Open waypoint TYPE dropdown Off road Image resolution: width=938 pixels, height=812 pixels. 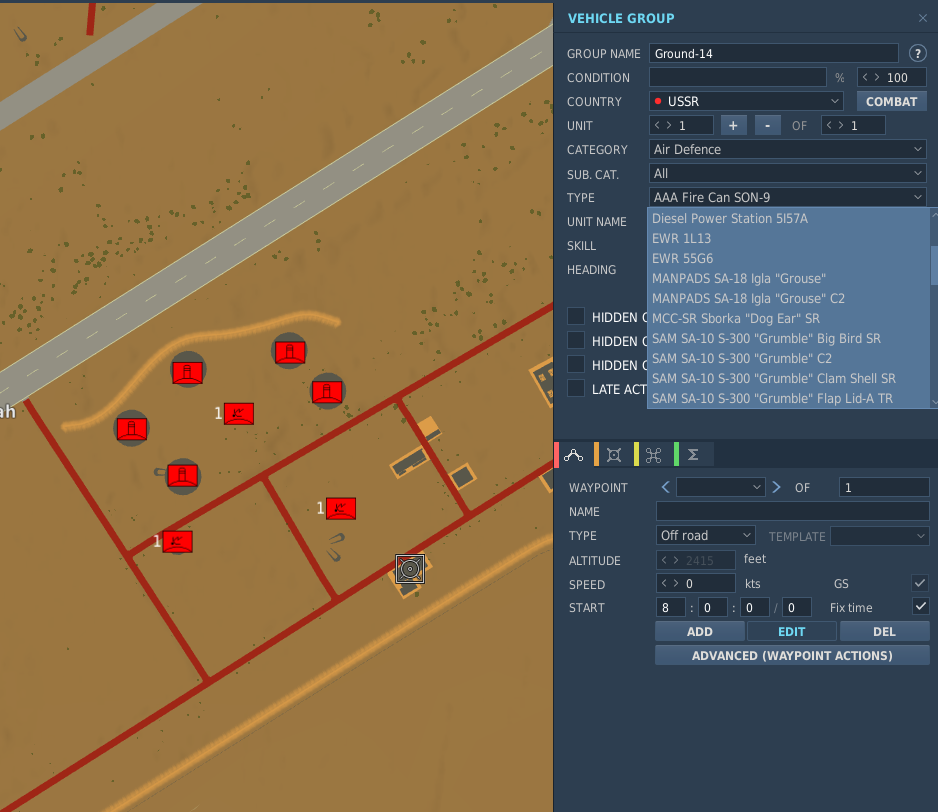[x=705, y=535]
